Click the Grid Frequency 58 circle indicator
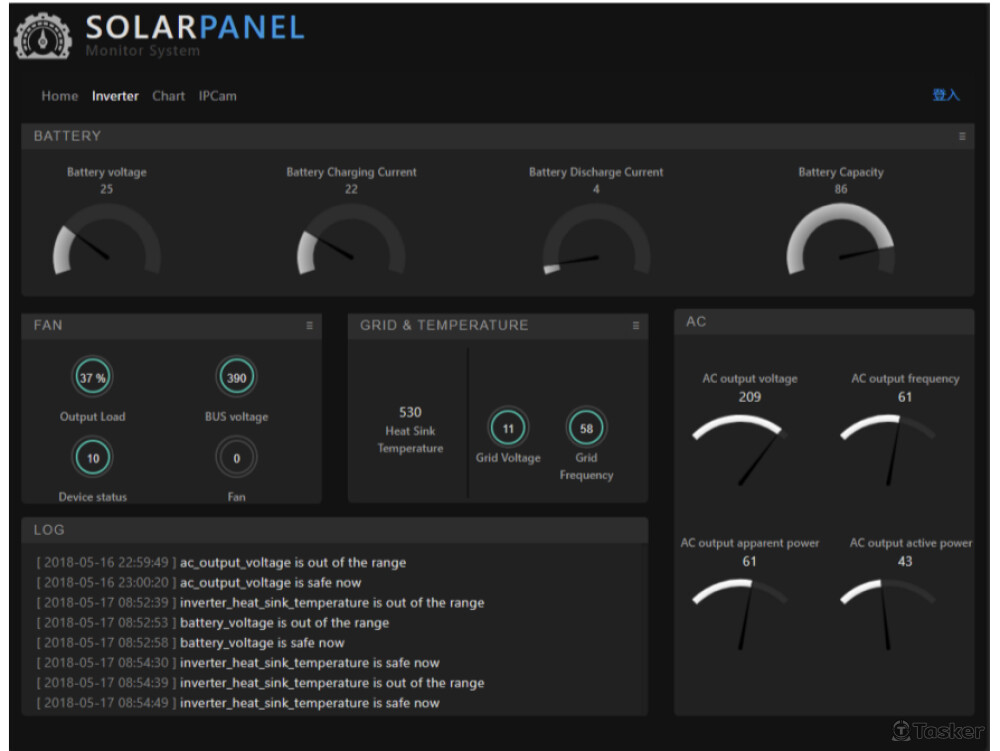Image resolution: width=1000 pixels, height=751 pixels. point(586,429)
